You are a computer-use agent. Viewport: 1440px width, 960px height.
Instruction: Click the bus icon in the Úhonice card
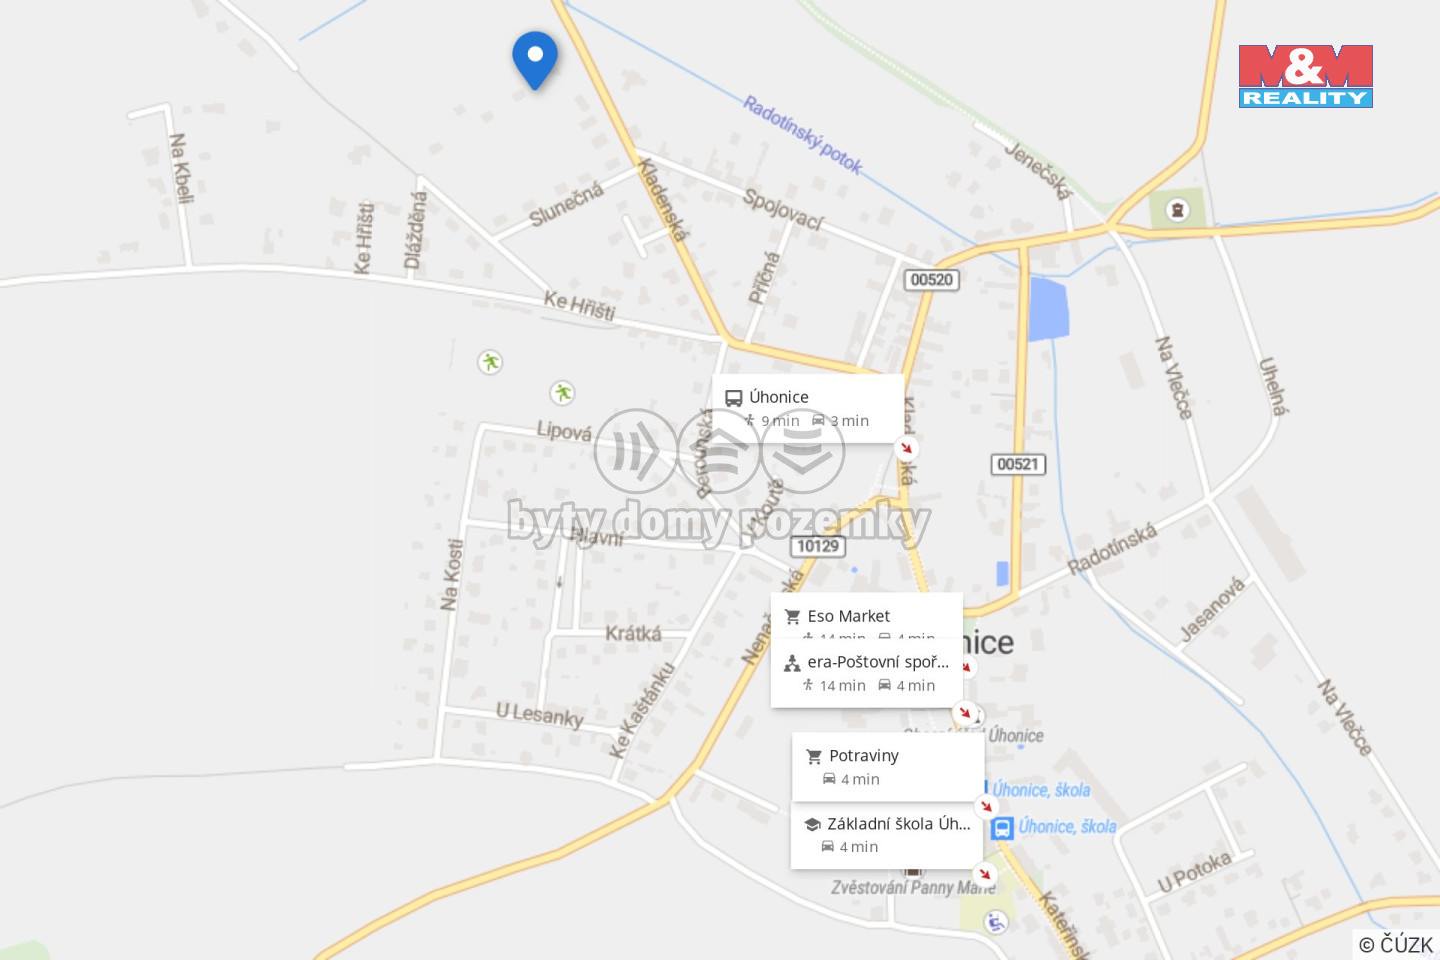[x=734, y=398]
